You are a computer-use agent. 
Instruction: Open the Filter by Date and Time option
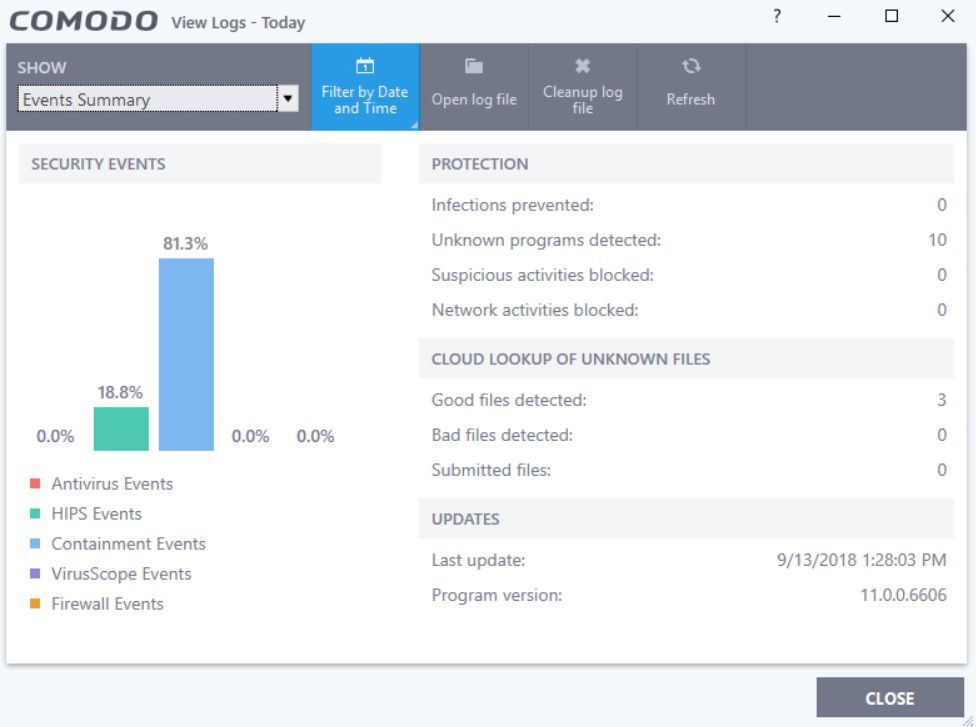(365, 87)
